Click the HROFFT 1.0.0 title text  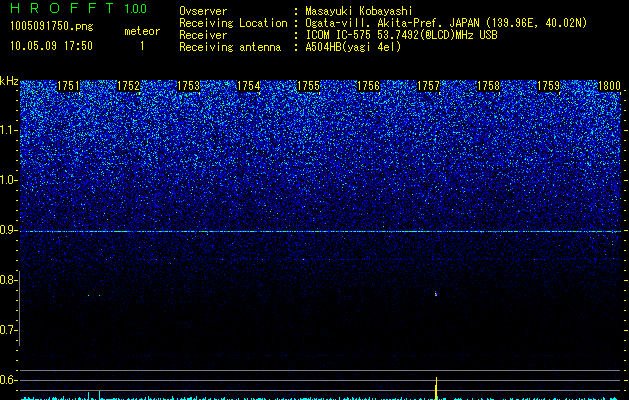[78, 8]
